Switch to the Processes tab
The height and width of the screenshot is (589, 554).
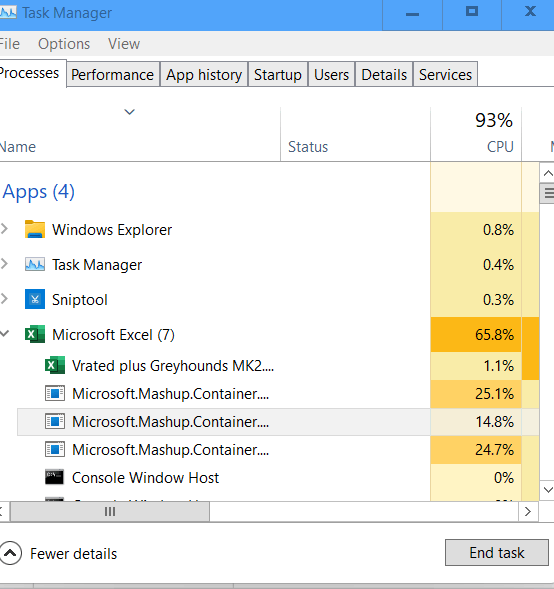tap(33, 73)
